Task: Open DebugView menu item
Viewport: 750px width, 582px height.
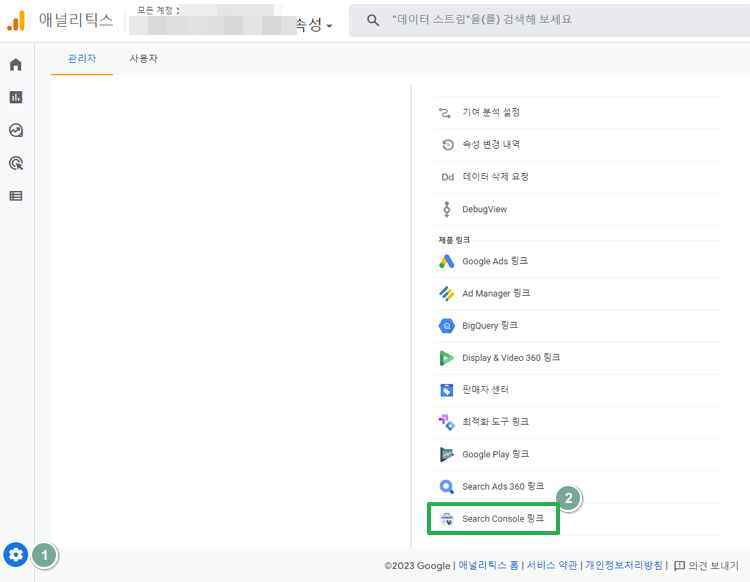Action: click(576, 209)
